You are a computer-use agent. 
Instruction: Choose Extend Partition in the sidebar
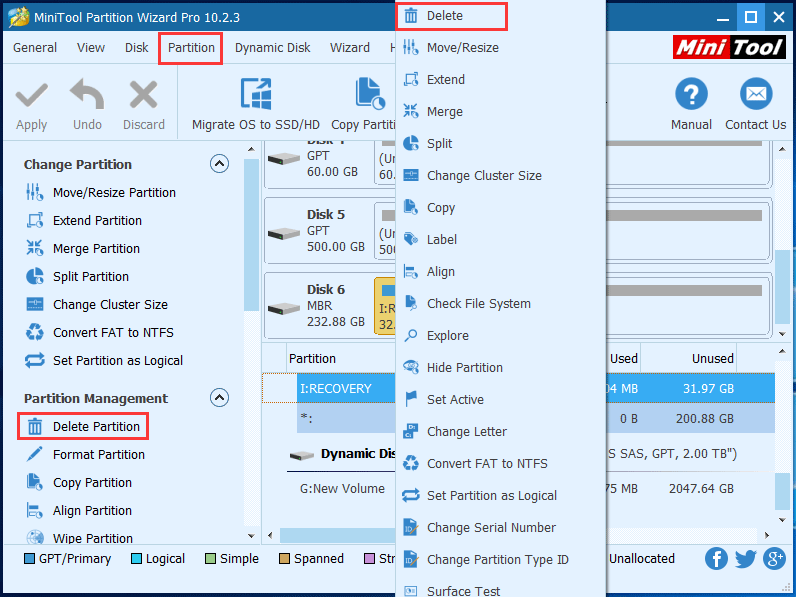click(84, 220)
